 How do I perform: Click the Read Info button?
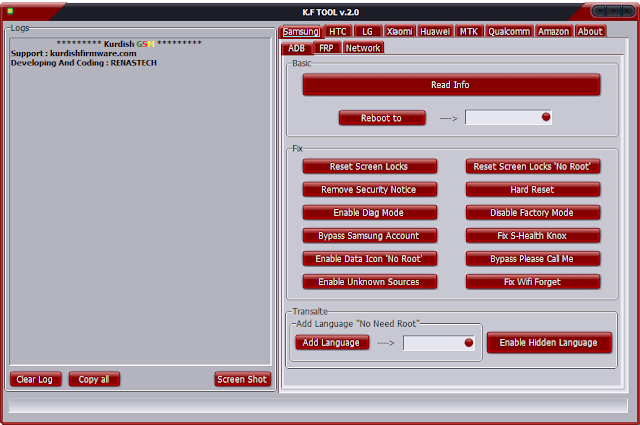pyautogui.click(x=451, y=85)
